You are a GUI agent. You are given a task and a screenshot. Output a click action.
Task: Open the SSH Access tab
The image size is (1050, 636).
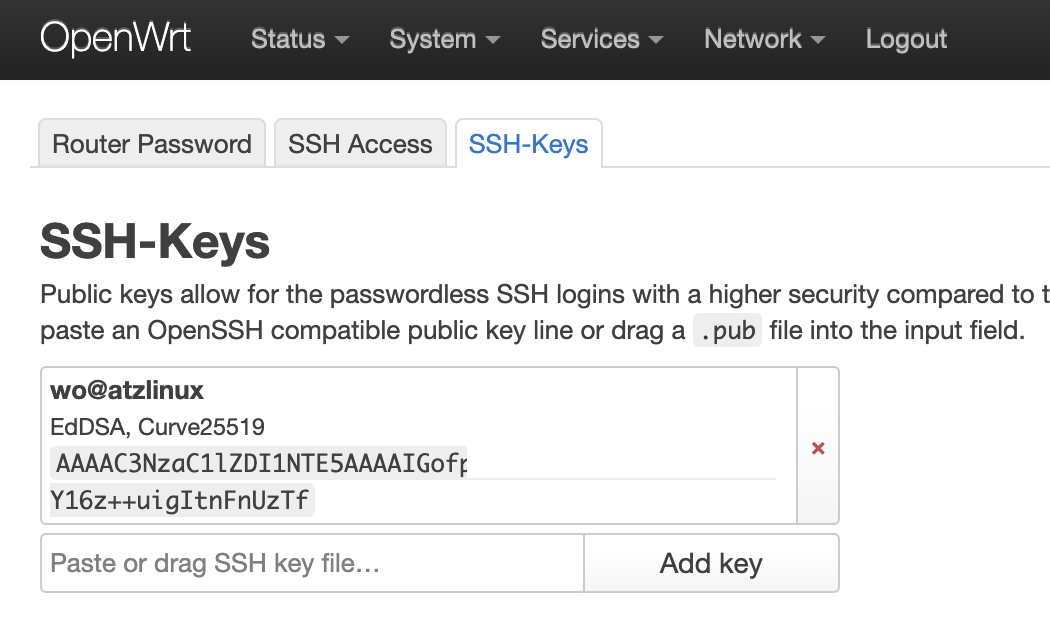click(x=360, y=144)
